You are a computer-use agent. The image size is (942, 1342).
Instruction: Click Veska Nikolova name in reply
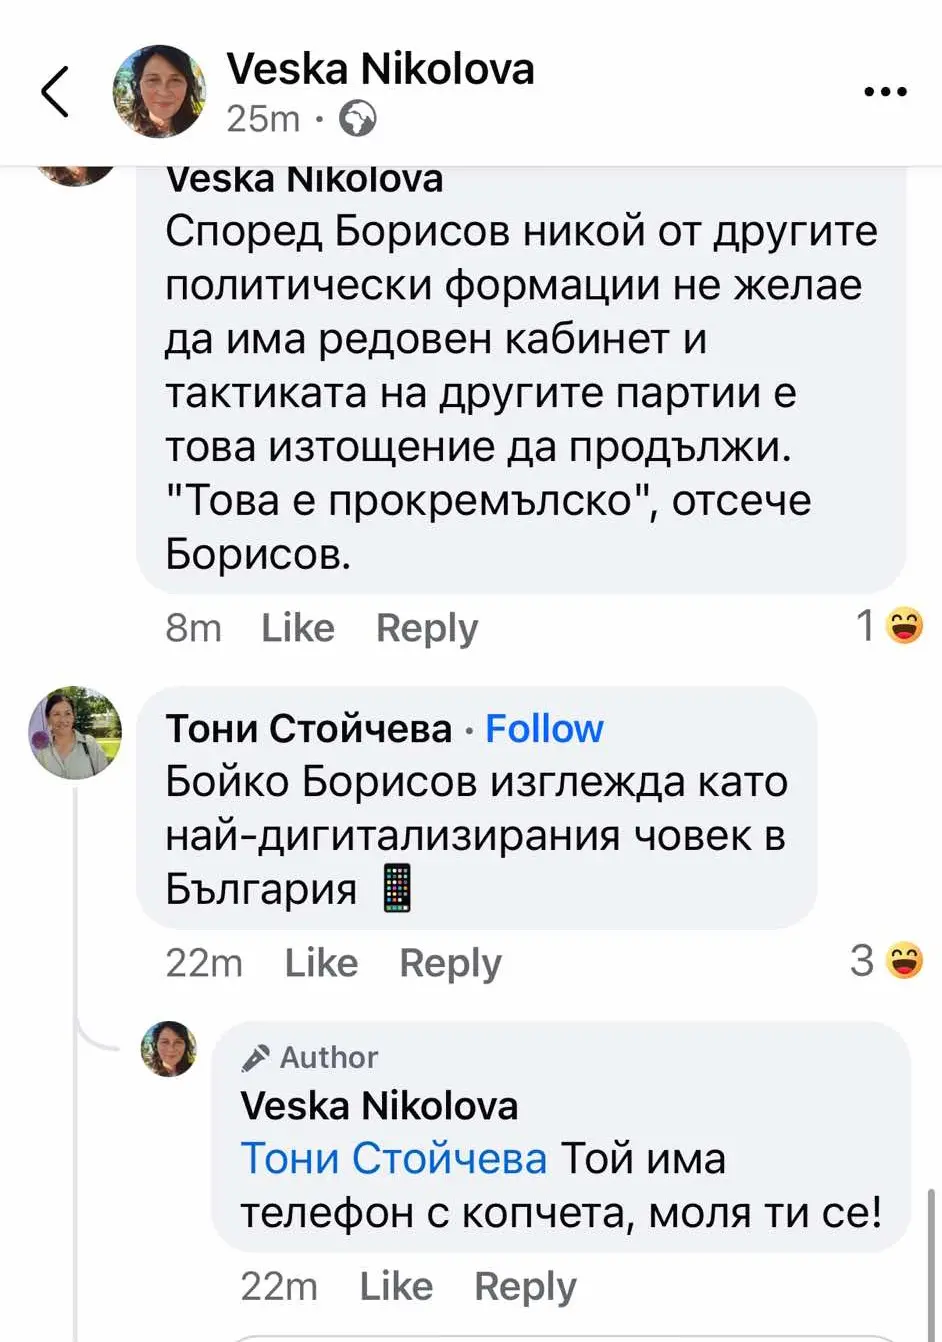click(x=379, y=1106)
